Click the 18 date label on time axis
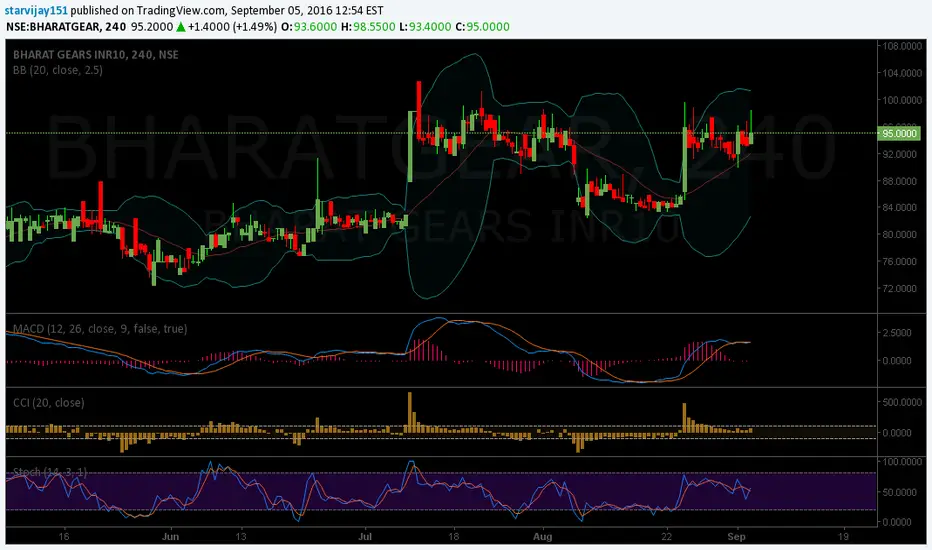 click(x=454, y=536)
